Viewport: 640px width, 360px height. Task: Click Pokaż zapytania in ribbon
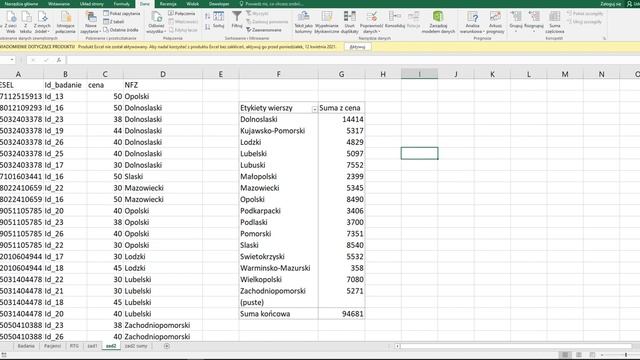(121, 13)
